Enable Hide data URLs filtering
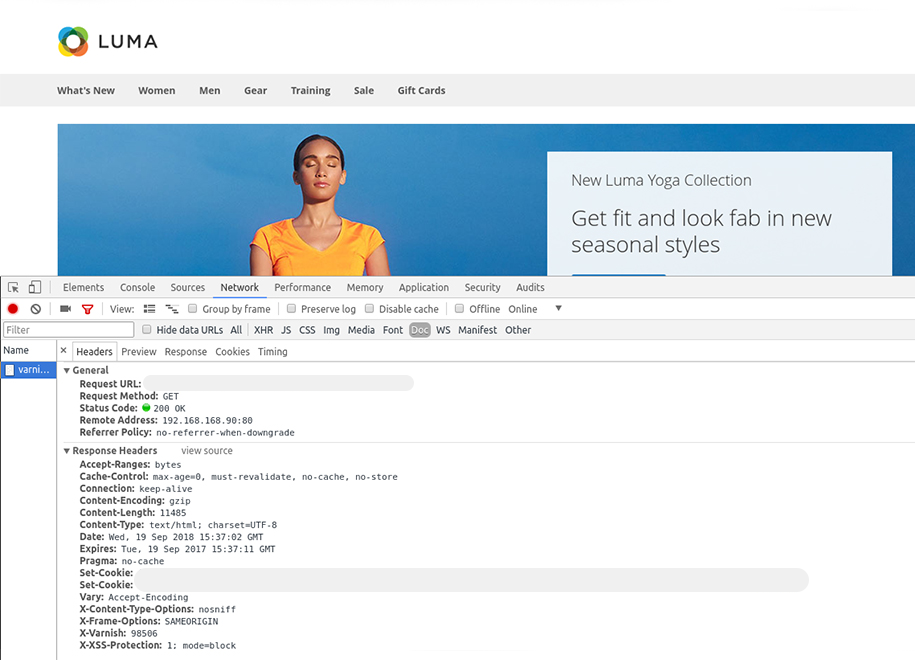The image size is (915, 660). (x=146, y=329)
